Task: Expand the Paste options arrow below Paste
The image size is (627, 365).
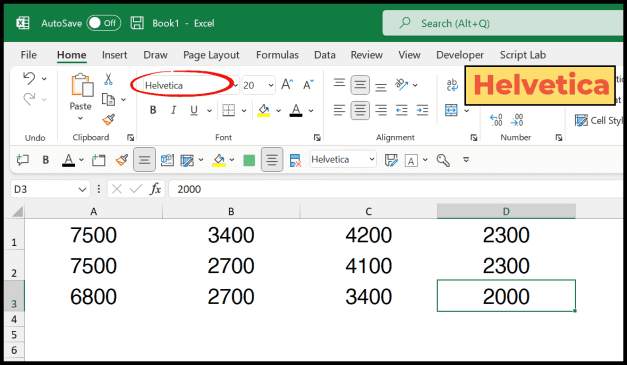Action: pos(80,118)
